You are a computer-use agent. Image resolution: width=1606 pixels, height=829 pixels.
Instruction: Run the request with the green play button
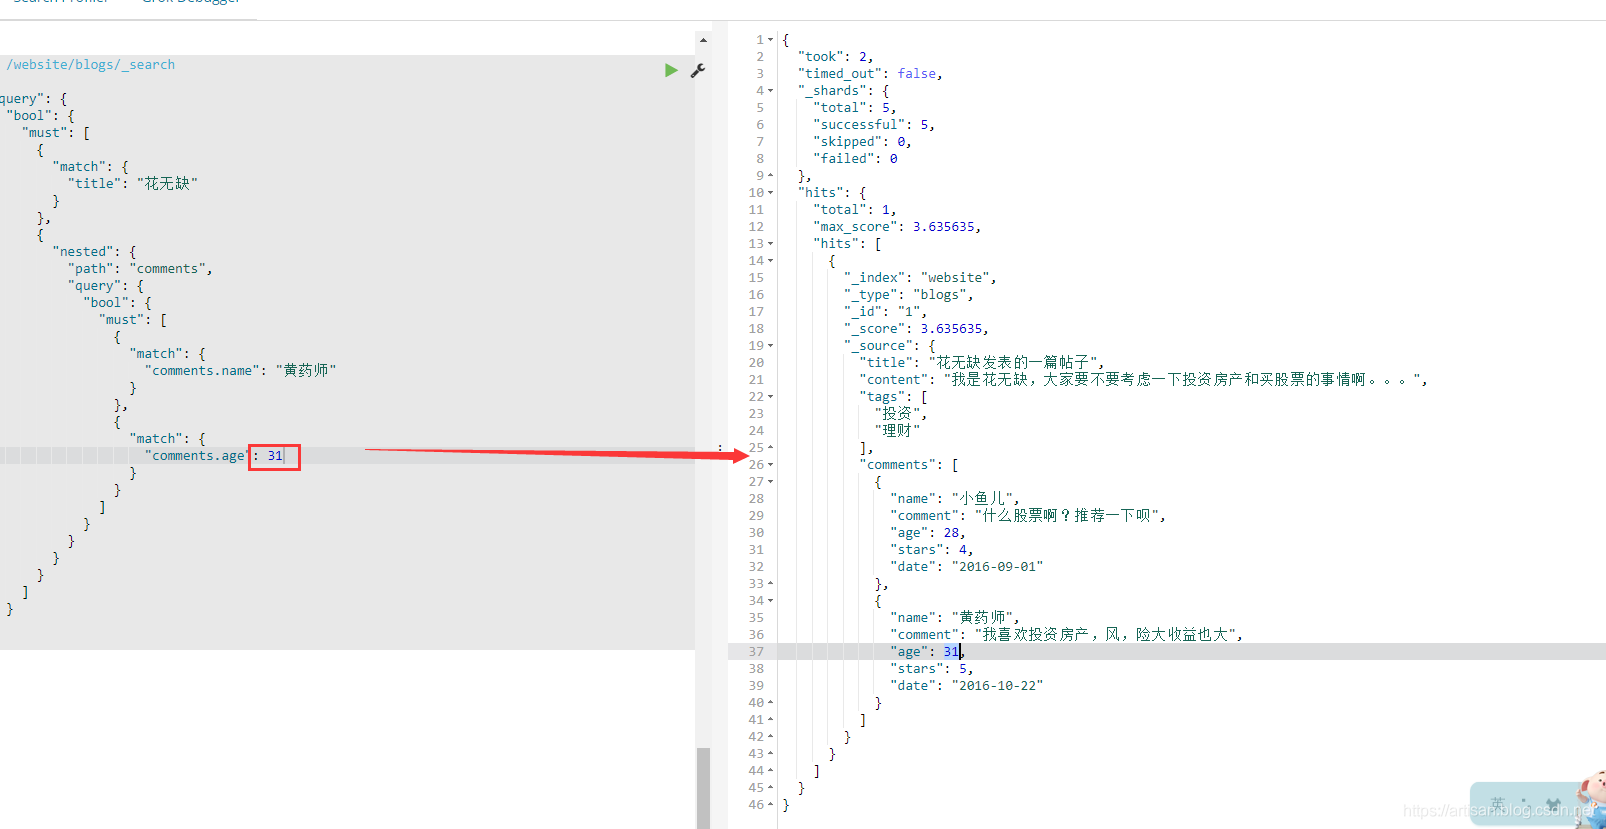click(x=671, y=70)
